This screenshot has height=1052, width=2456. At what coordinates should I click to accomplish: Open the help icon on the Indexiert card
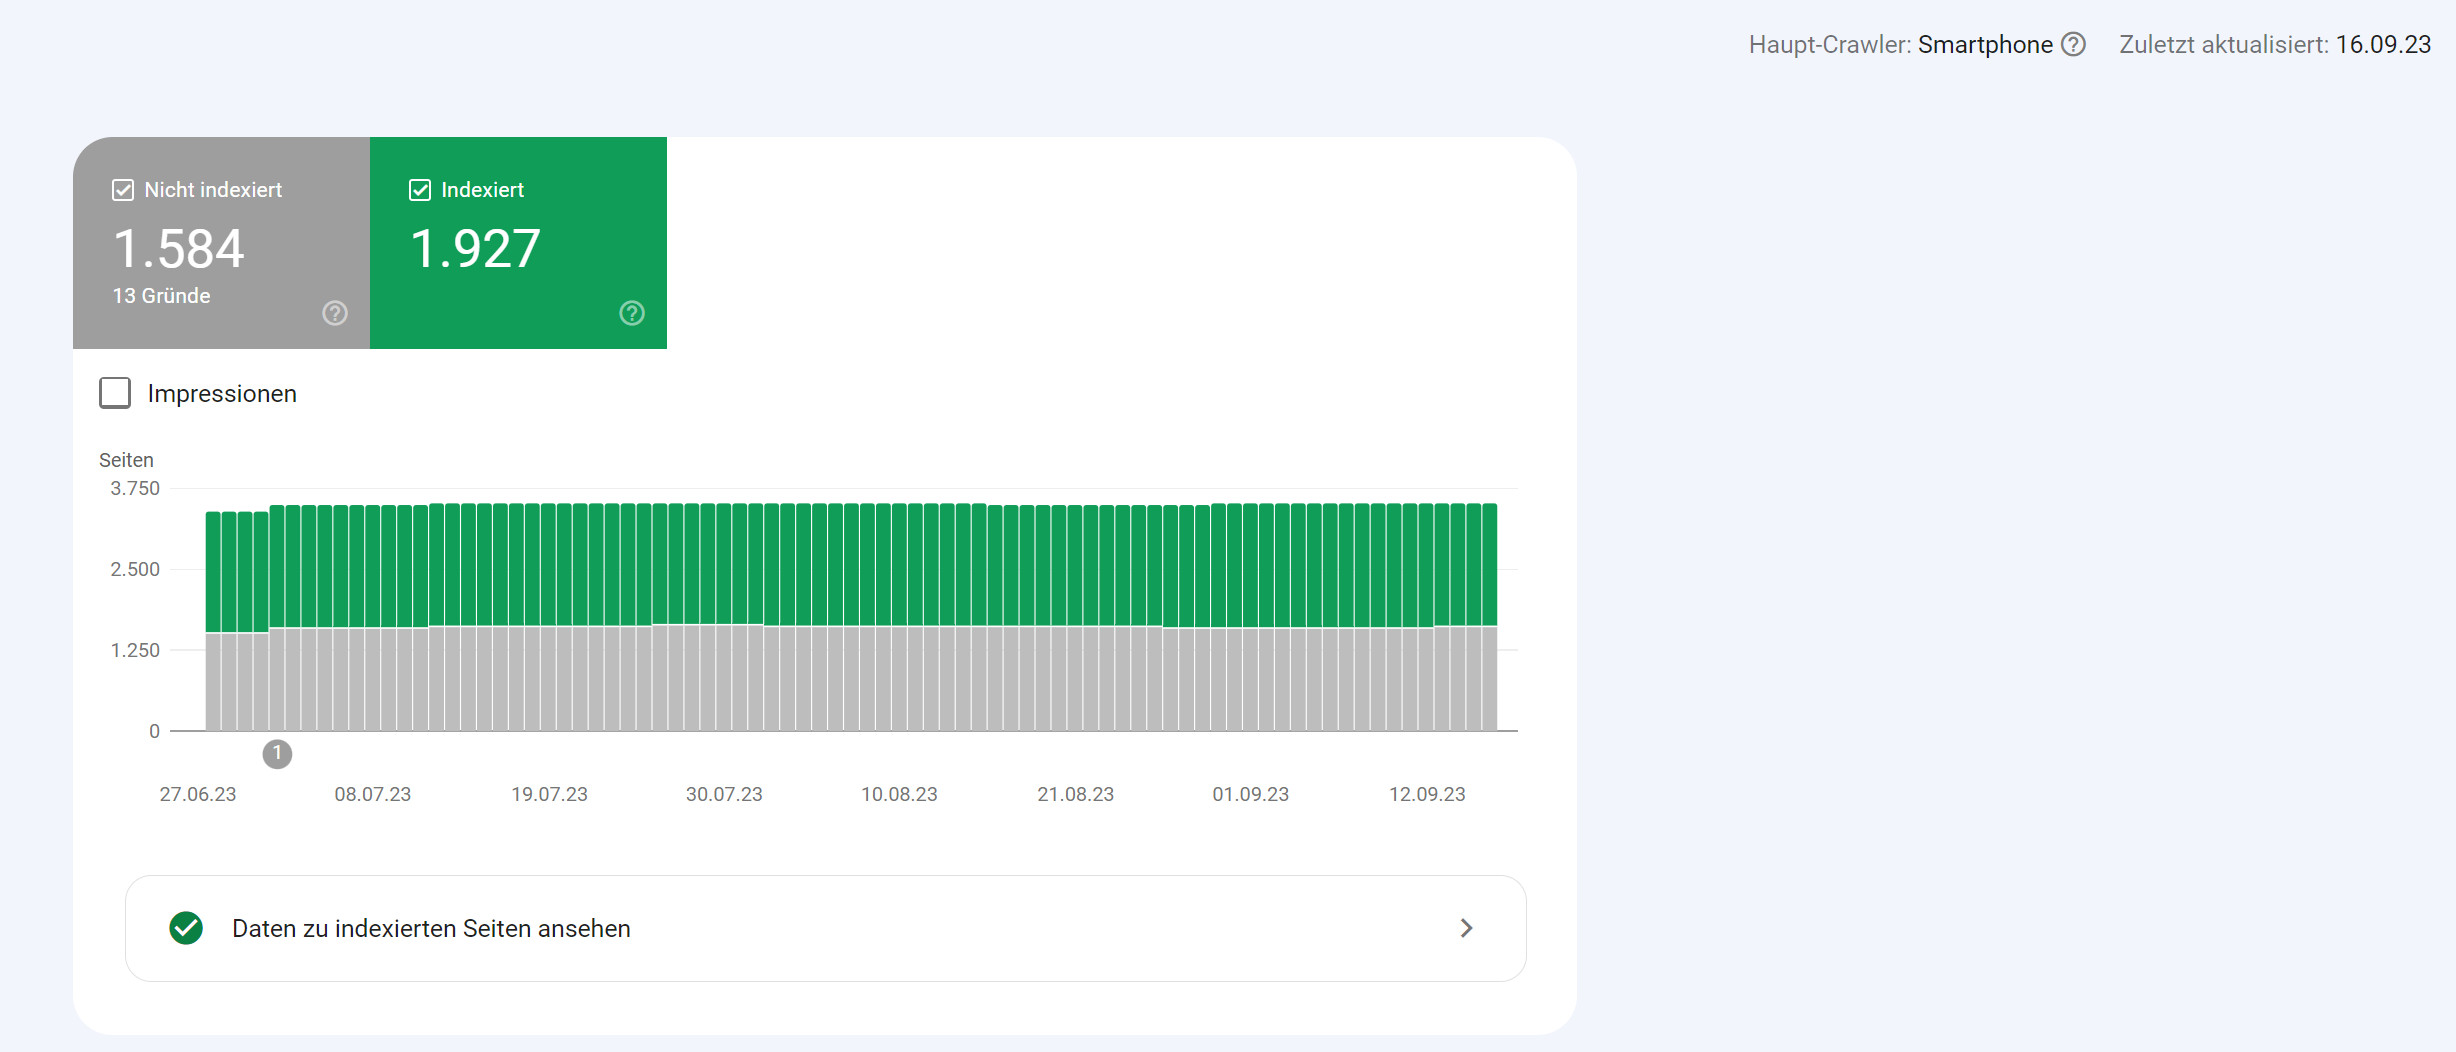(631, 313)
